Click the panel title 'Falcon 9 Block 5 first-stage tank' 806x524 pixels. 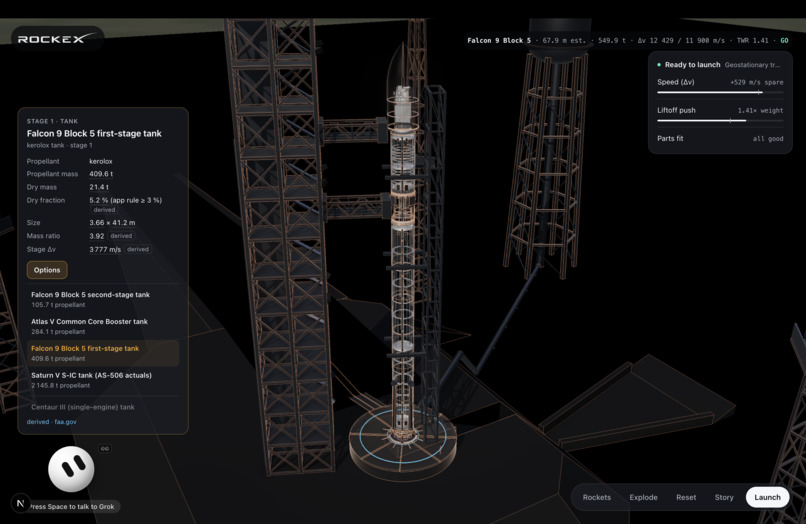[x=94, y=134]
